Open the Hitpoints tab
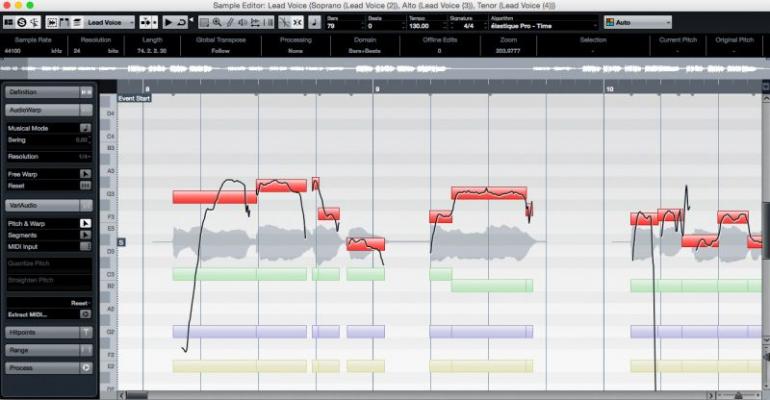 [42, 332]
